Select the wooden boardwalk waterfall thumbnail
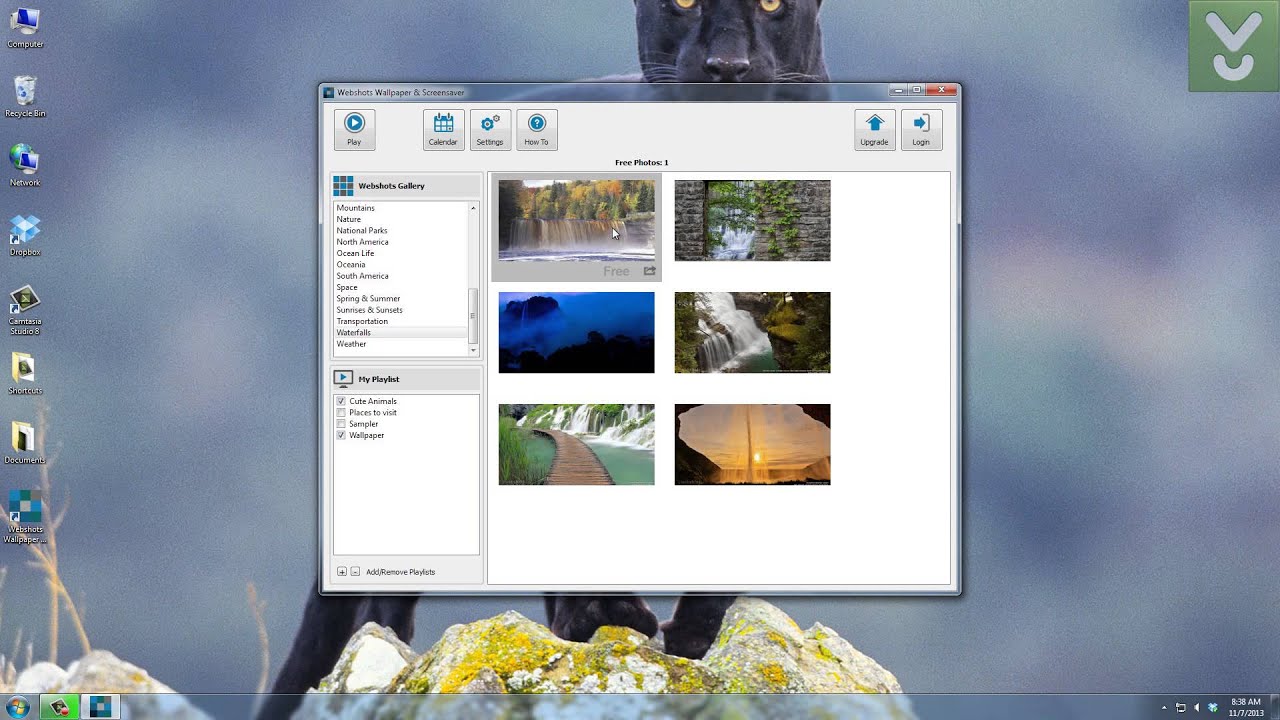Image resolution: width=1280 pixels, height=720 pixels. coord(576,444)
